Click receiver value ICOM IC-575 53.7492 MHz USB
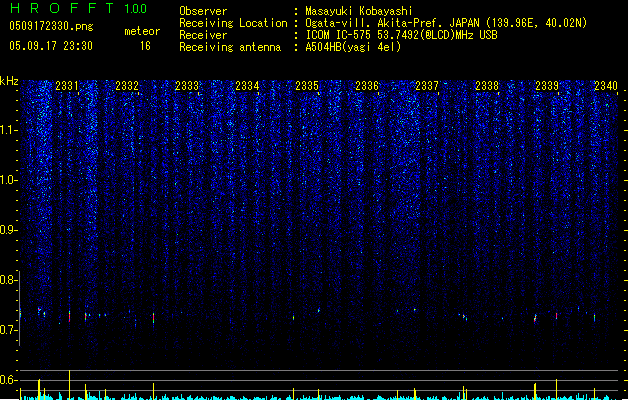629x400 pixels. tap(401, 35)
